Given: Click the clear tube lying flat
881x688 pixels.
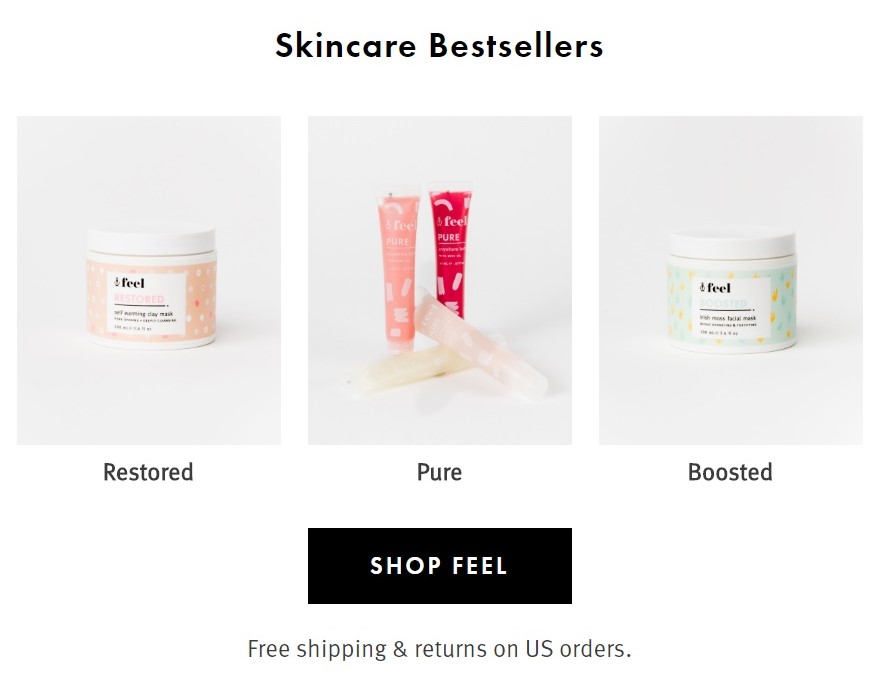Looking at the screenshot, I should pyautogui.click(x=402, y=368).
